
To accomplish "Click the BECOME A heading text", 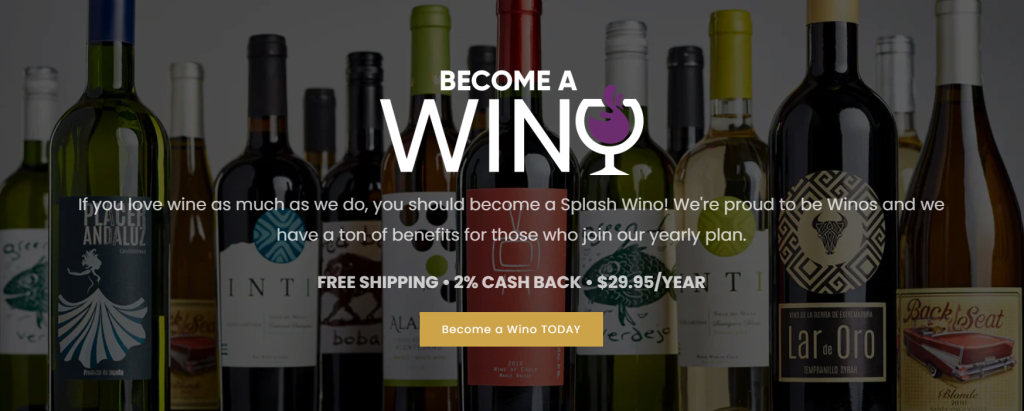I will (508, 80).
